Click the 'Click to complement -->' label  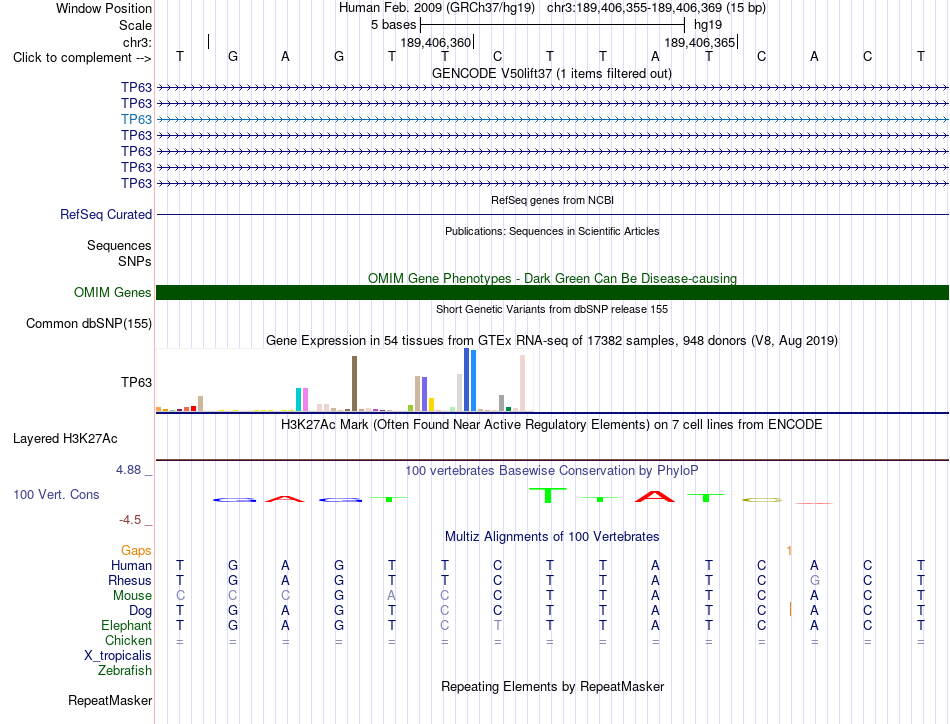[x=82, y=58]
